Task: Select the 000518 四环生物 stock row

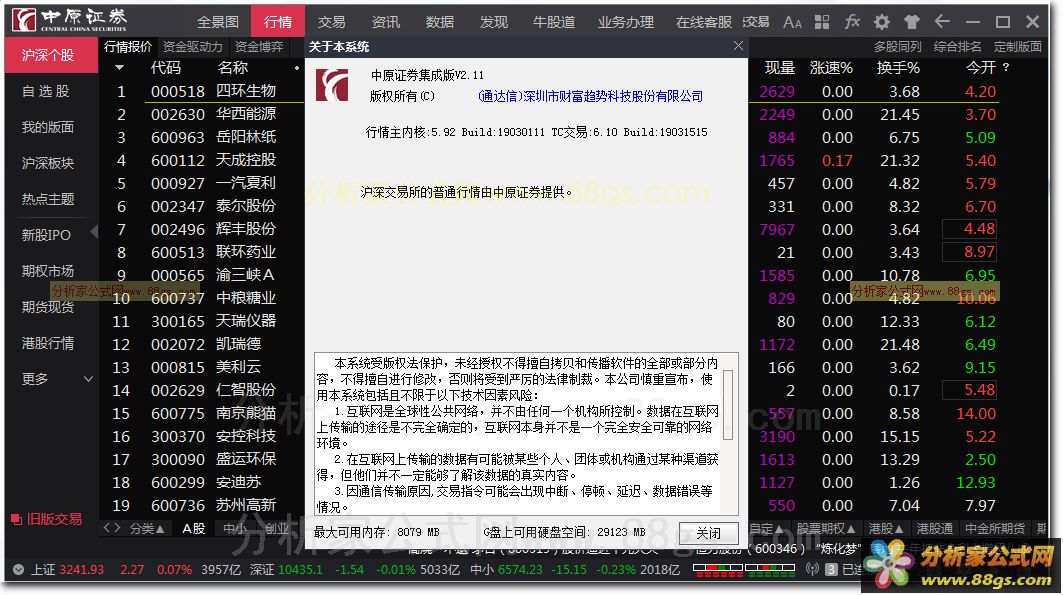Action: 203,91
